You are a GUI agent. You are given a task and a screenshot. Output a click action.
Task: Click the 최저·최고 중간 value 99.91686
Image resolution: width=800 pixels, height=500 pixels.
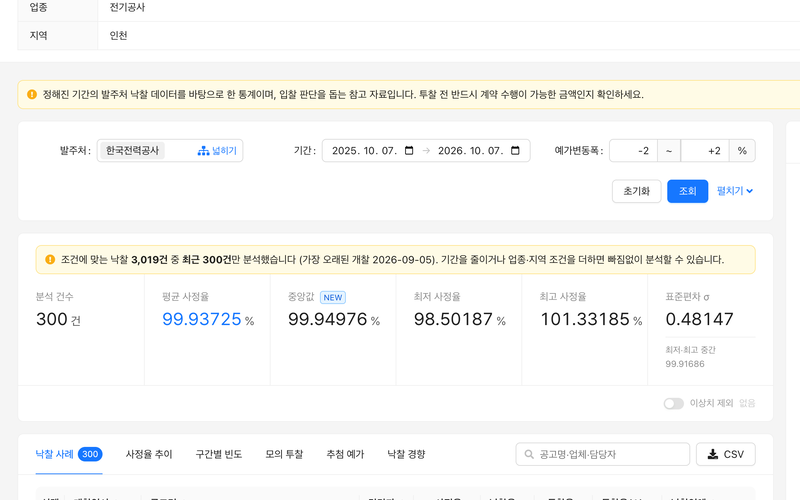click(685, 364)
